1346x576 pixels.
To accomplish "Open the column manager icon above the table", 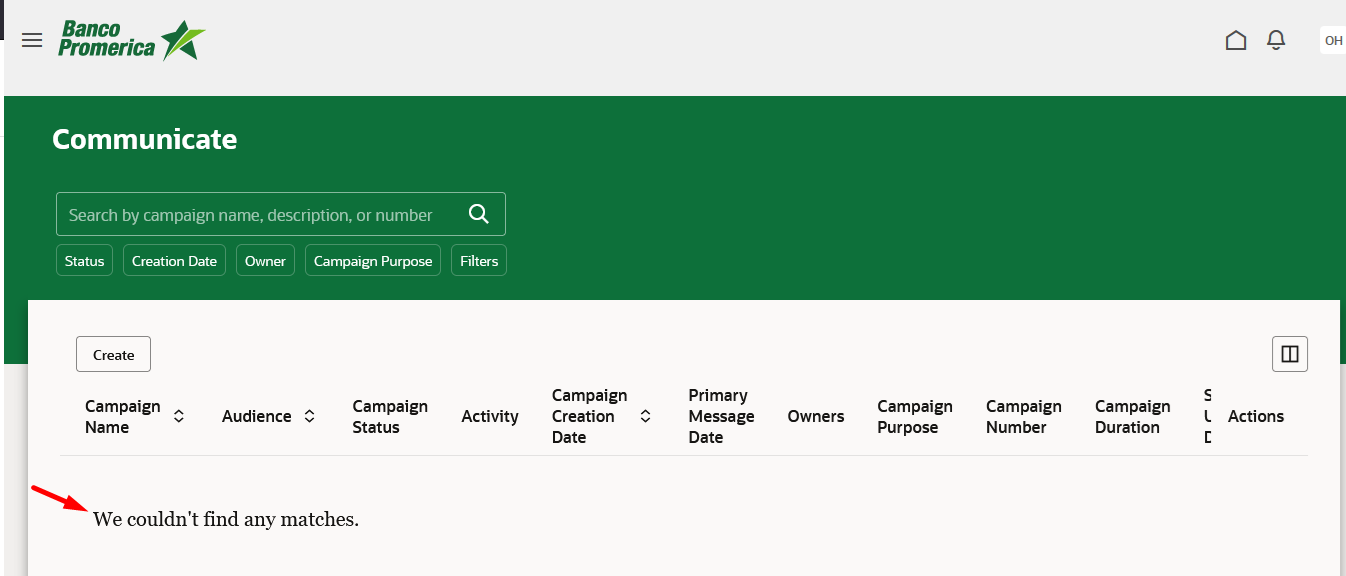I will coord(1289,353).
